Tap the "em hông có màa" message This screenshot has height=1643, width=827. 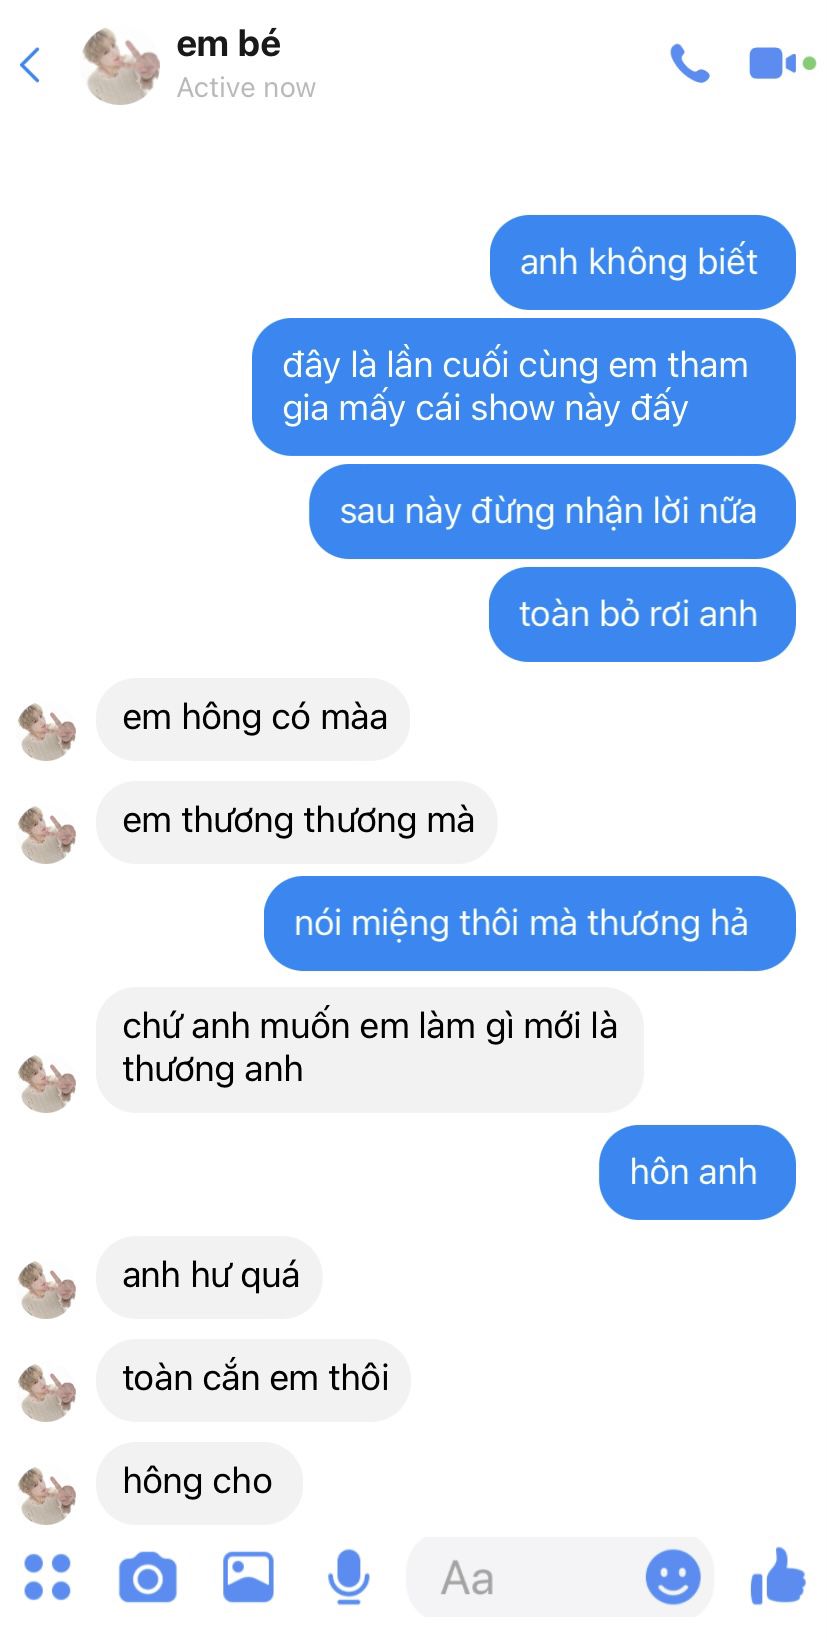pos(253,718)
